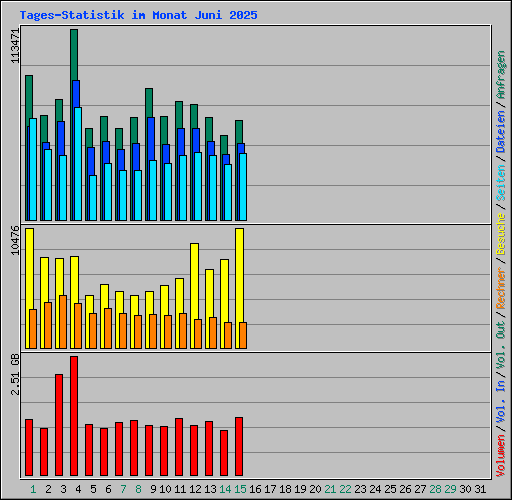
Task: Click day 5 on the x-axis
Action: tap(93, 489)
